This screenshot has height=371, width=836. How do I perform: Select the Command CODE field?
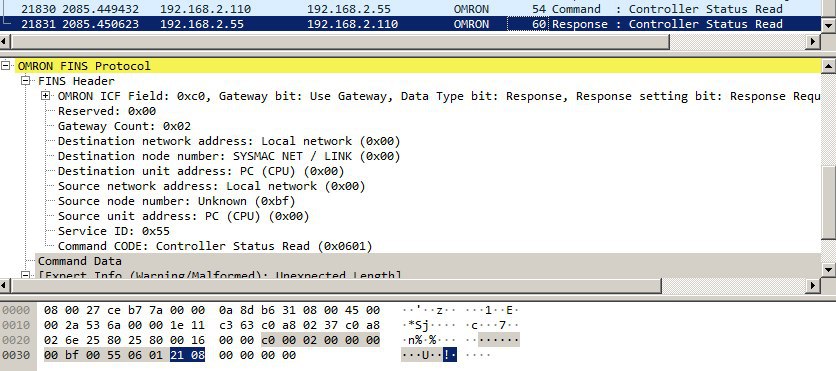click(215, 246)
